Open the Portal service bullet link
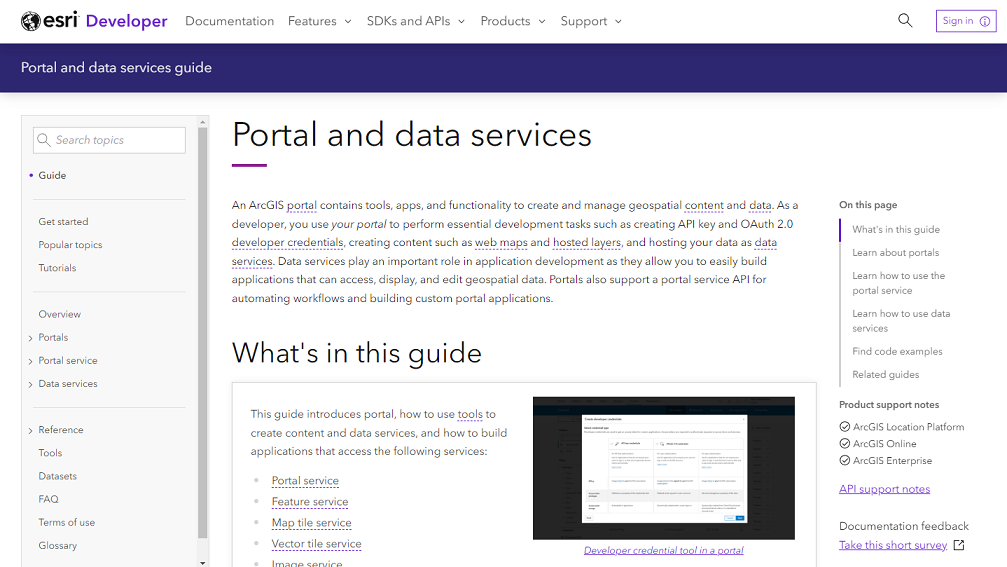The height and width of the screenshot is (567, 1007). (x=305, y=480)
